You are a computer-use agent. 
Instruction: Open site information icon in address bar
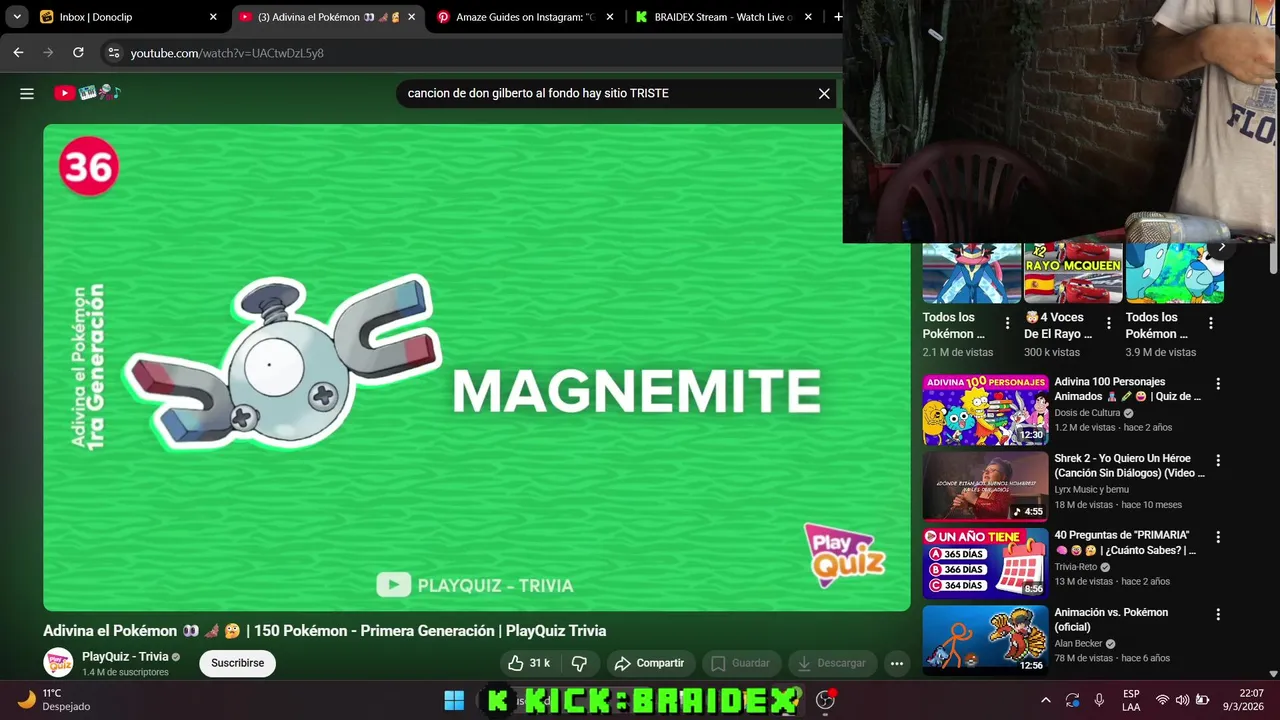(x=113, y=53)
